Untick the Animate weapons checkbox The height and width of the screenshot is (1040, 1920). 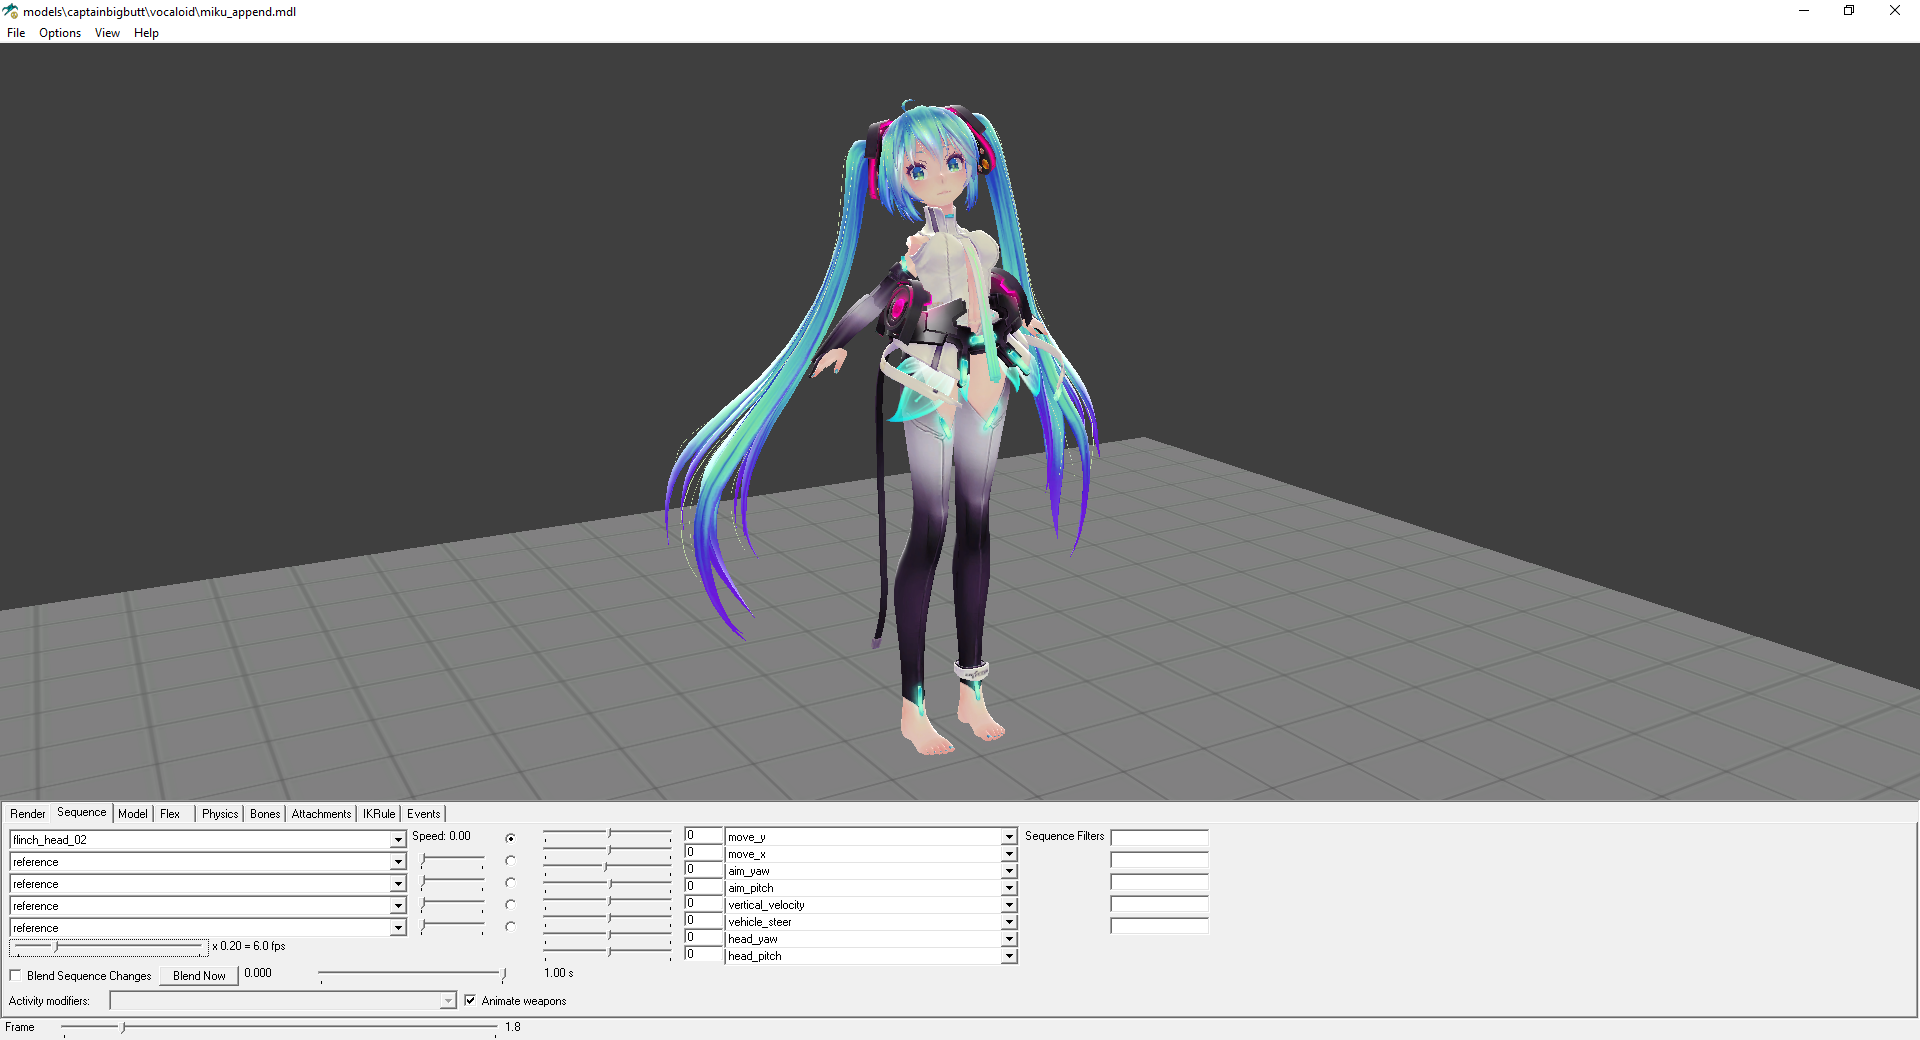tap(470, 1000)
